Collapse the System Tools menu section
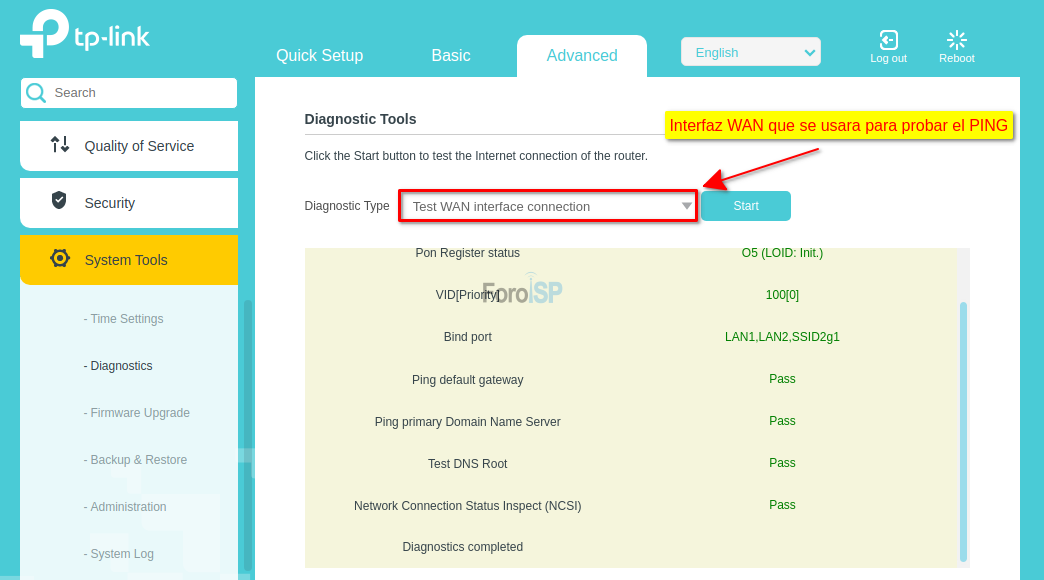 point(128,260)
